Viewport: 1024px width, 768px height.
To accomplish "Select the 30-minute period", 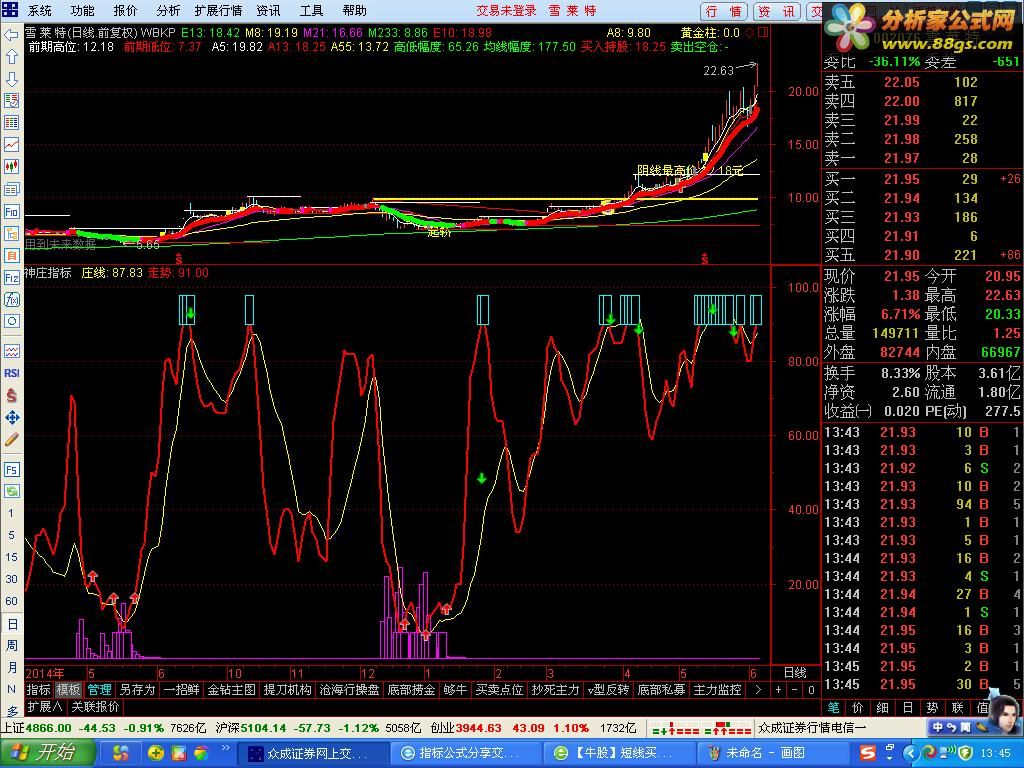I will tap(11, 579).
